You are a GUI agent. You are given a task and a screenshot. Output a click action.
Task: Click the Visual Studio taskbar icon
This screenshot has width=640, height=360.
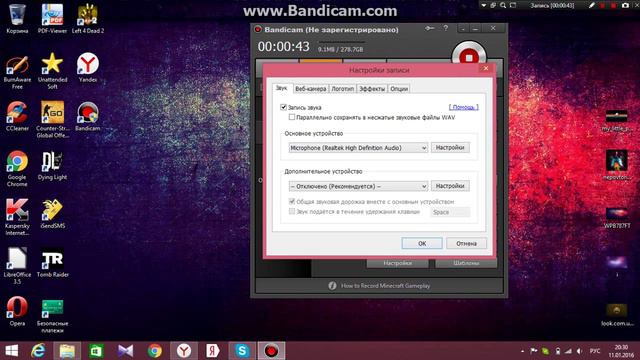(x=126, y=351)
